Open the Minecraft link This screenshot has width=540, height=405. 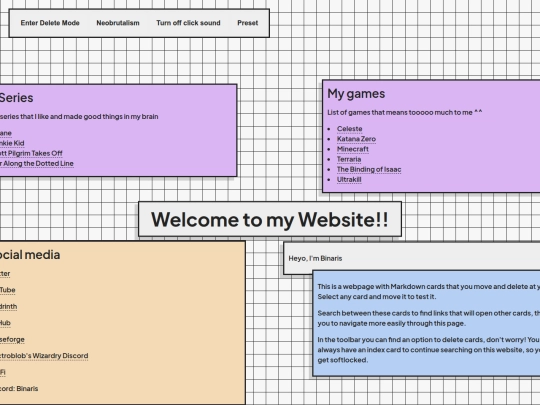tap(353, 149)
